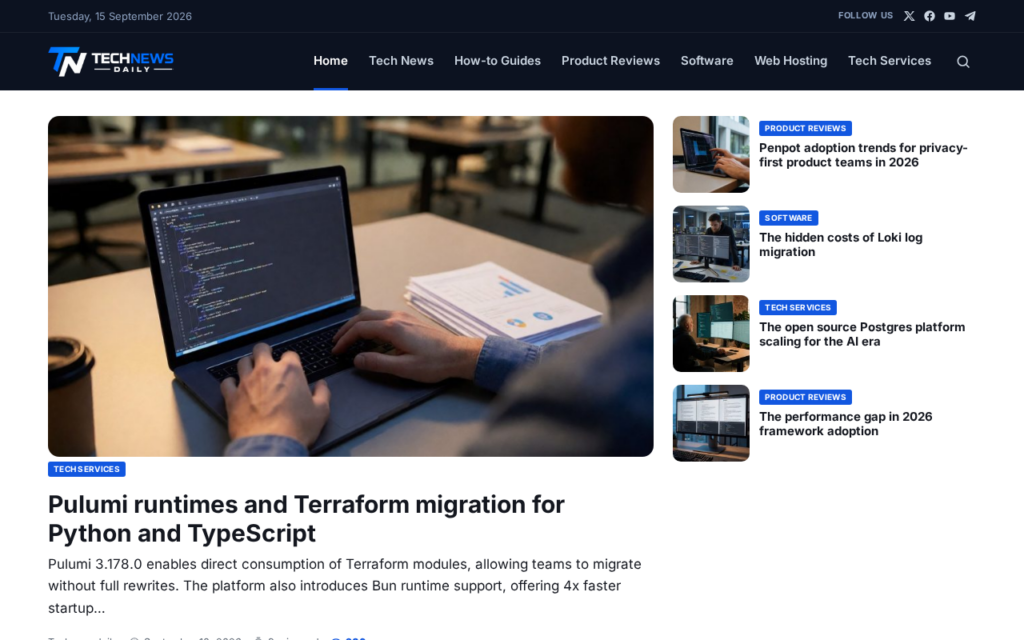Read the performance gap in 2026 article
The height and width of the screenshot is (640, 1024).
coord(846,423)
